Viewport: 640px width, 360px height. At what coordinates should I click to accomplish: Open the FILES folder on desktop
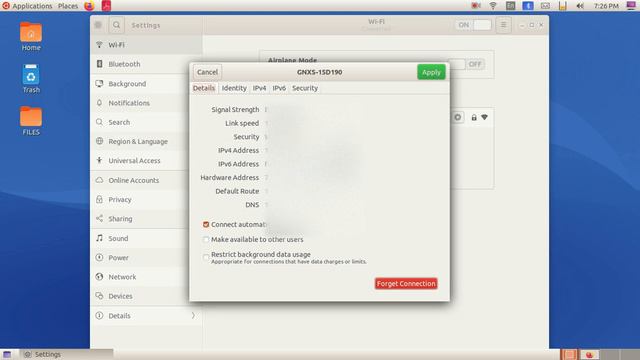31,121
